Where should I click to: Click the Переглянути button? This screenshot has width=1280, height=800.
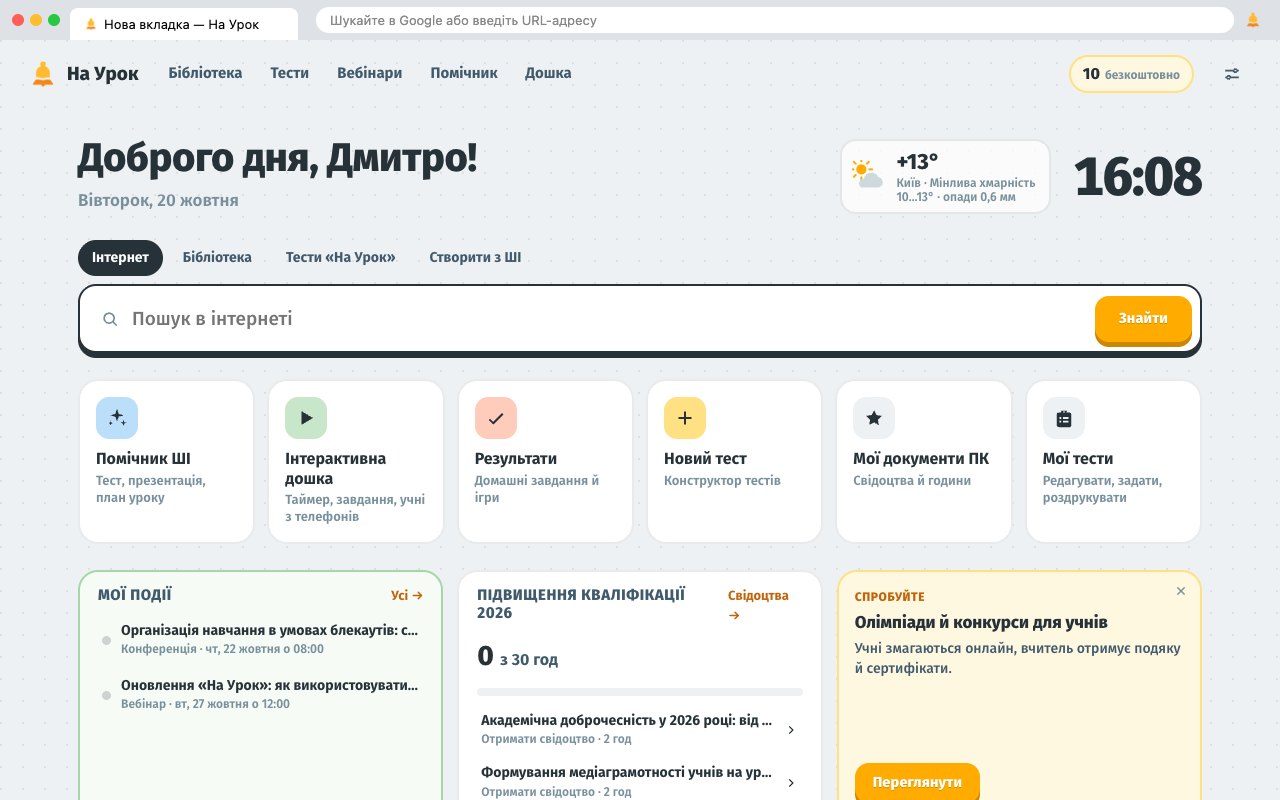tap(917, 782)
